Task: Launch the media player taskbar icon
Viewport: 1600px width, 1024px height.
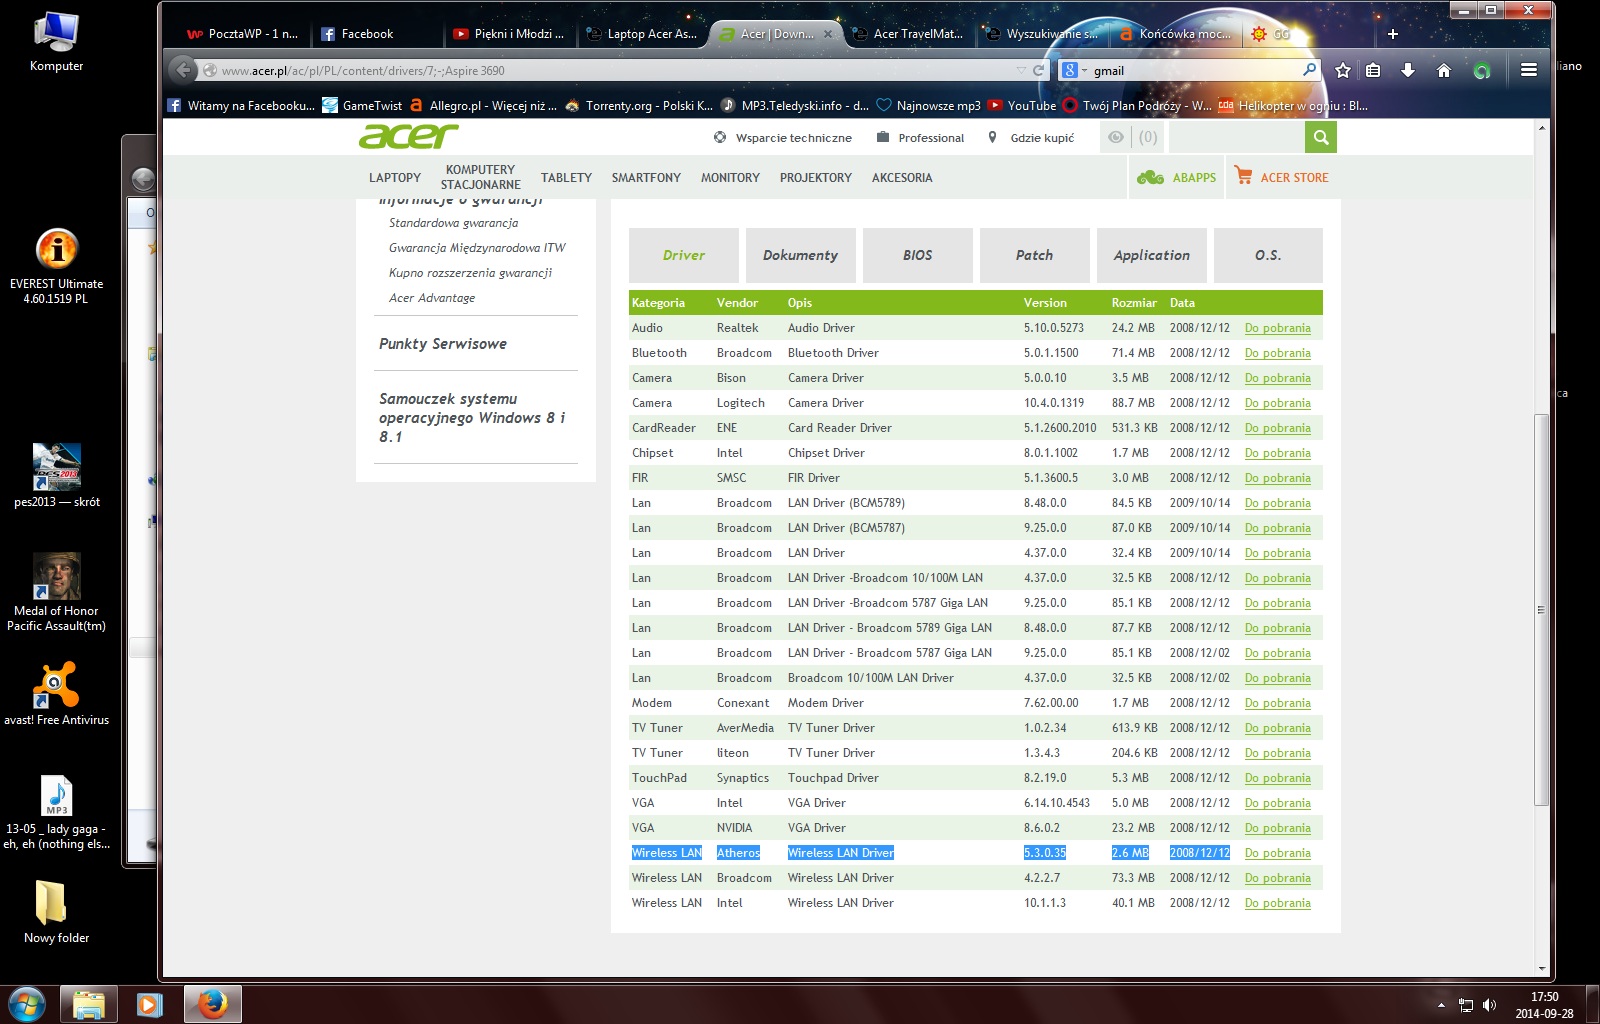Action: 150,1004
